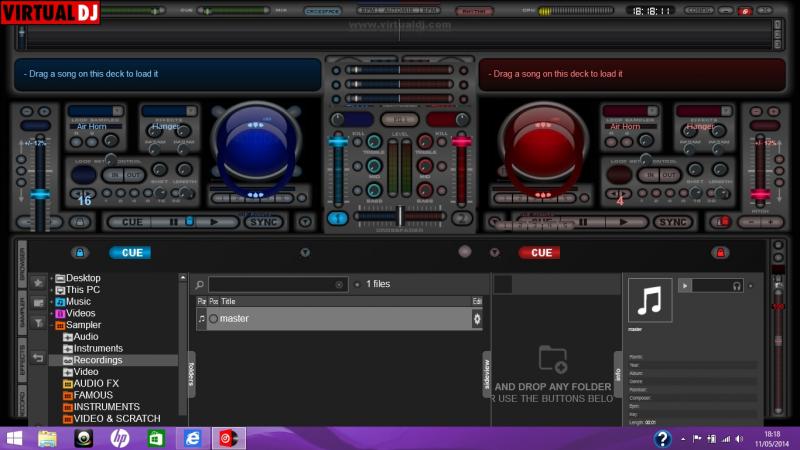Set right deck loop OUT point

(x=668, y=175)
